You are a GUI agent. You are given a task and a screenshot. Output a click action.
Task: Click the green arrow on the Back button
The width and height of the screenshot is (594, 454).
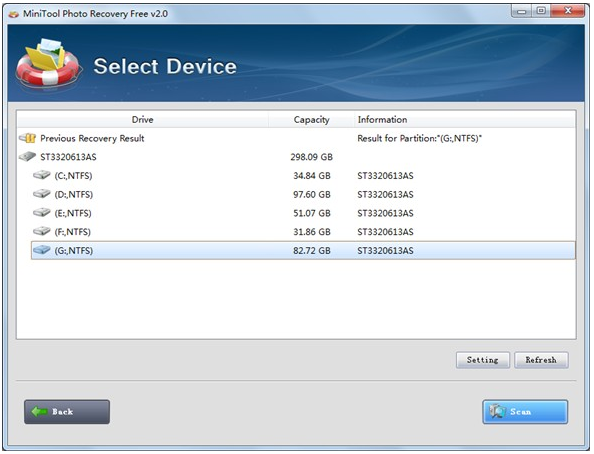point(39,412)
